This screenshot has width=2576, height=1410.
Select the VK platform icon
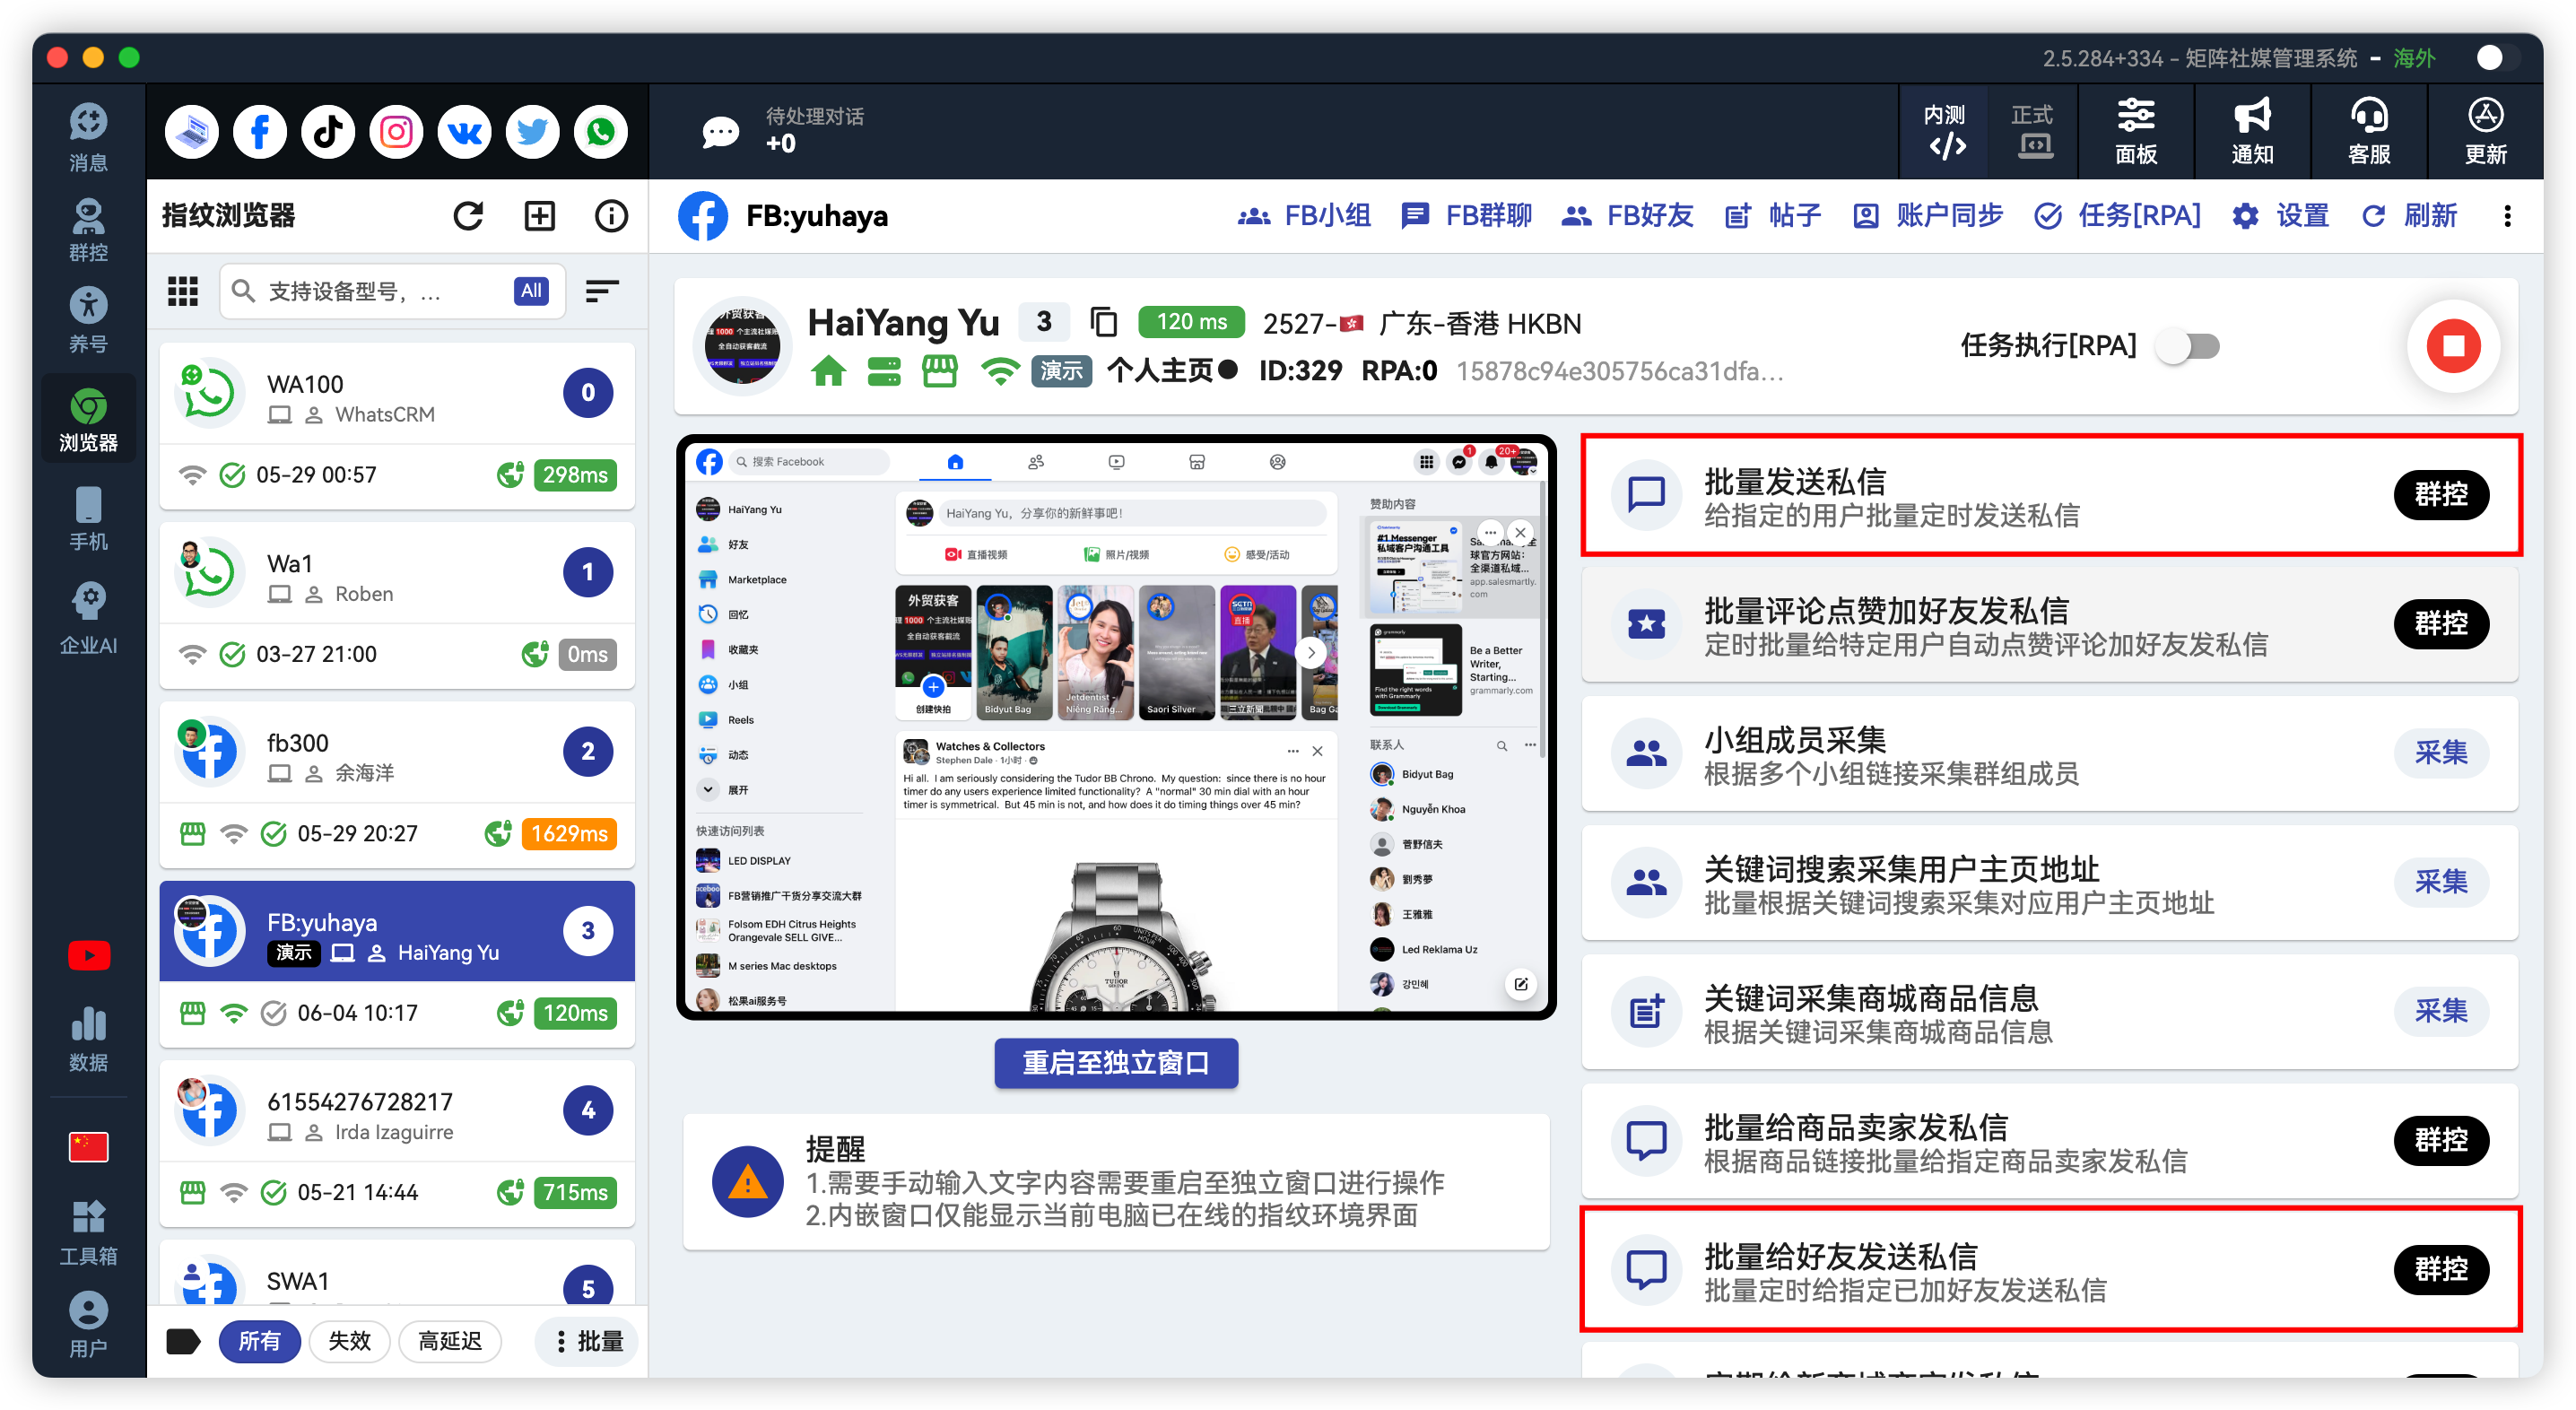click(464, 131)
